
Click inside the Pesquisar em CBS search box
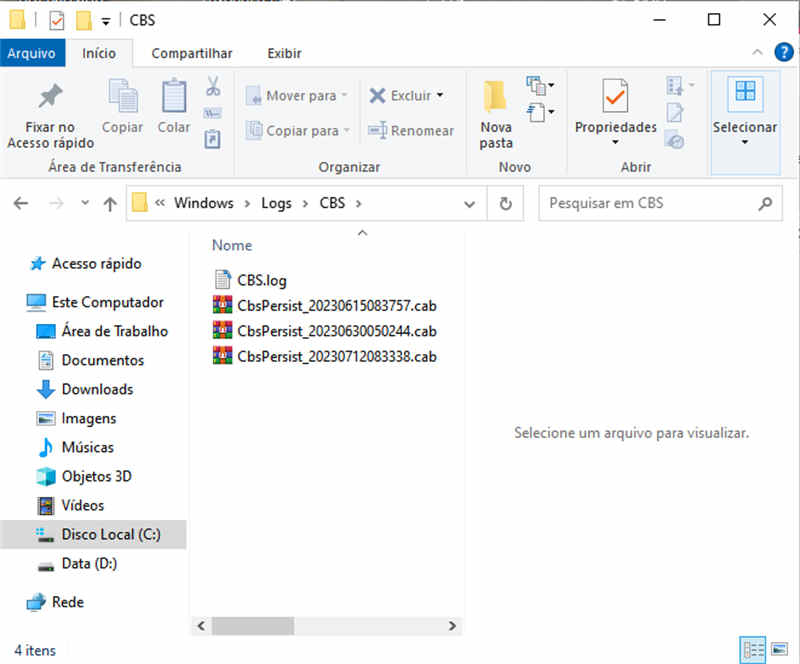click(640, 203)
